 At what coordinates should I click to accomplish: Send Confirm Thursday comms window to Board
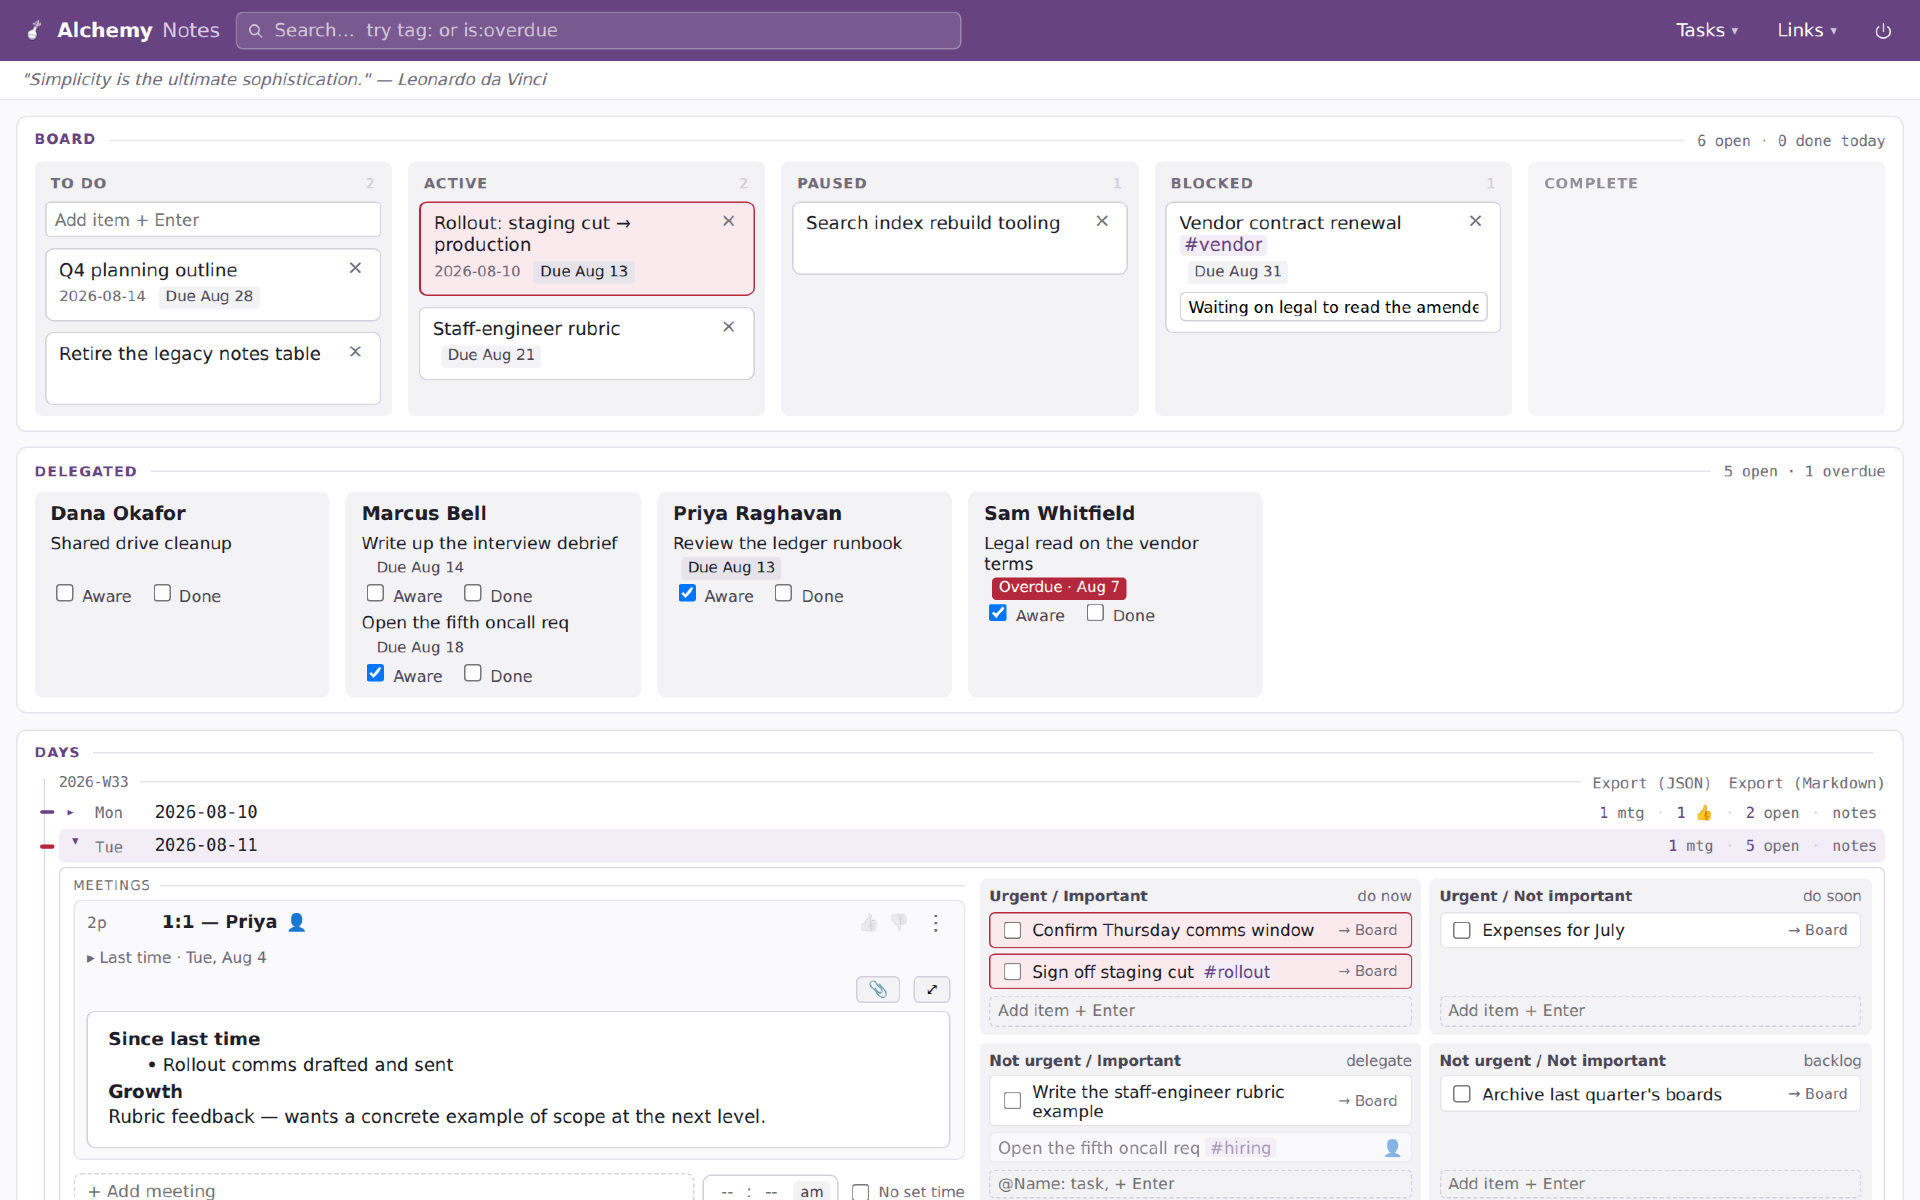point(1368,931)
